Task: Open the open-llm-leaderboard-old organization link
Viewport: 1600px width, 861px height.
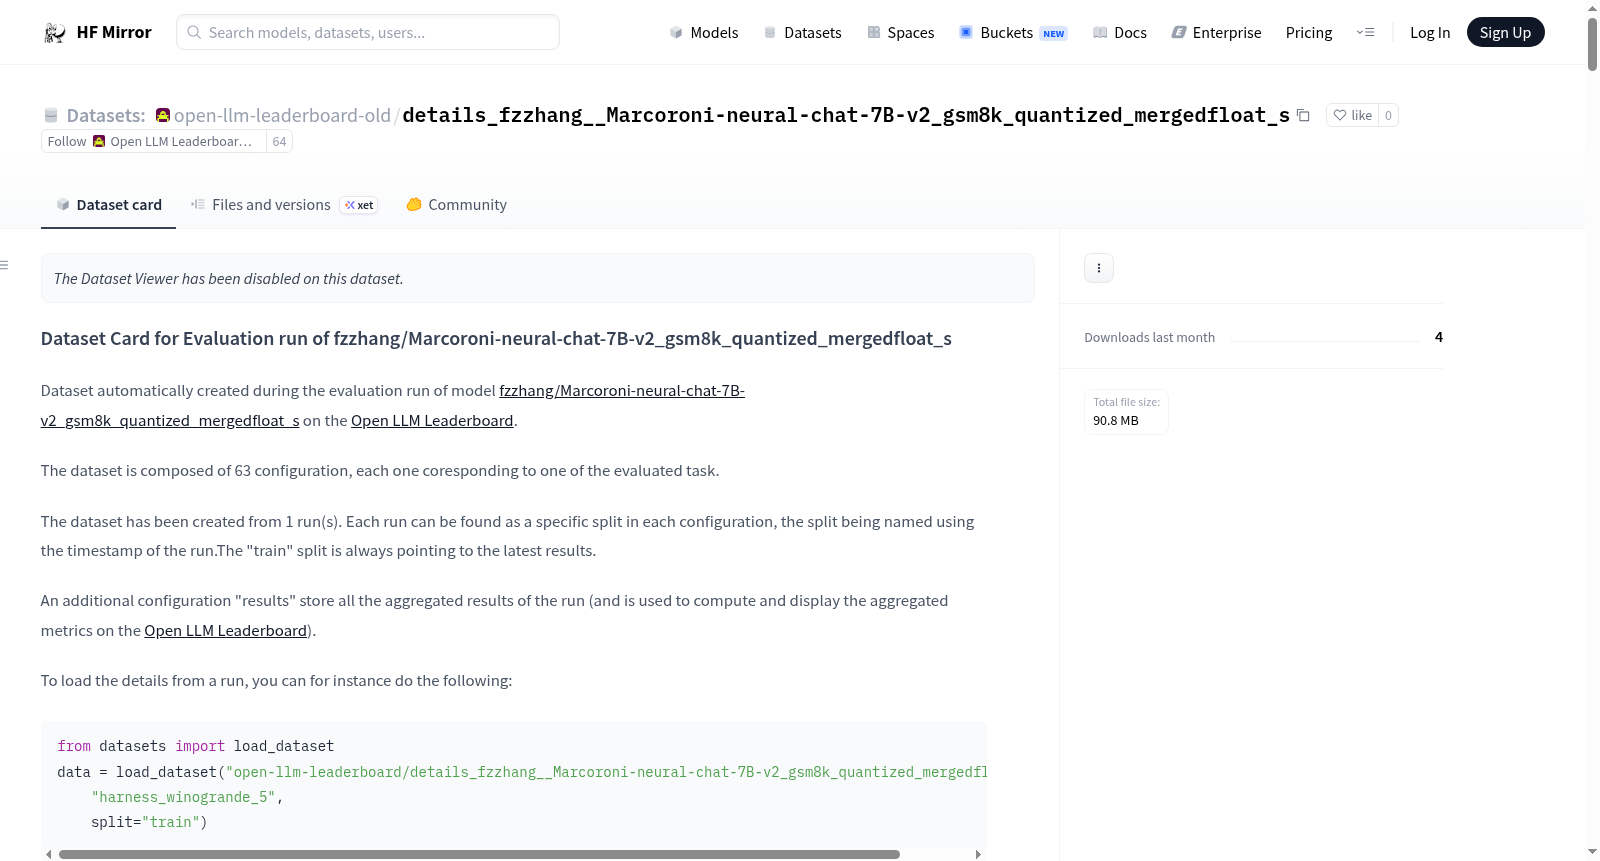Action: click(x=282, y=116)
